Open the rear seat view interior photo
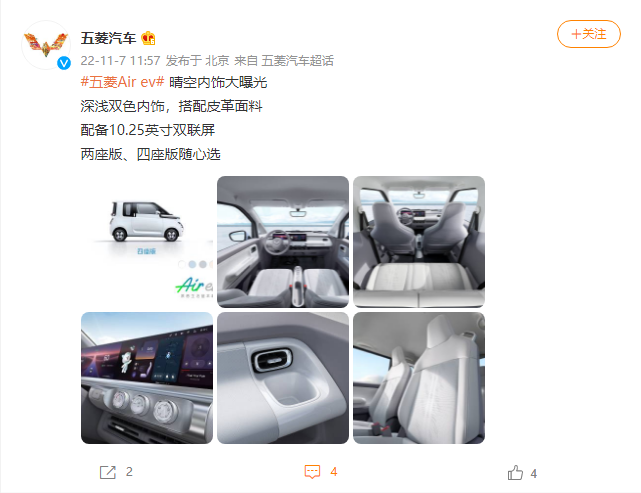 [419, 242]
